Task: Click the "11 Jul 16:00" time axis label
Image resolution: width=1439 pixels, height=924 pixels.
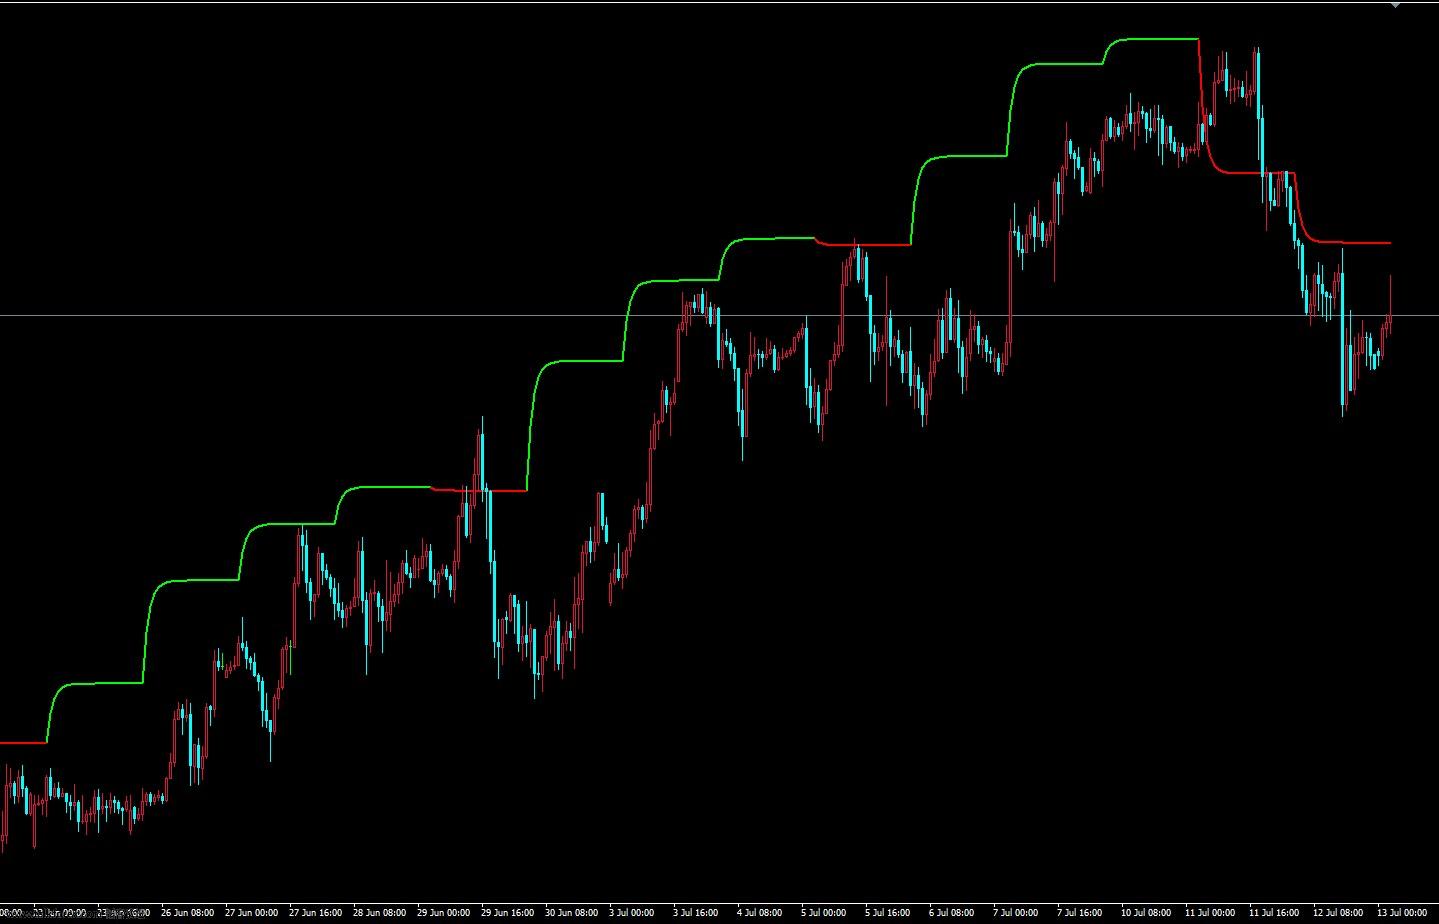Action: click(x=1275, y=912)
